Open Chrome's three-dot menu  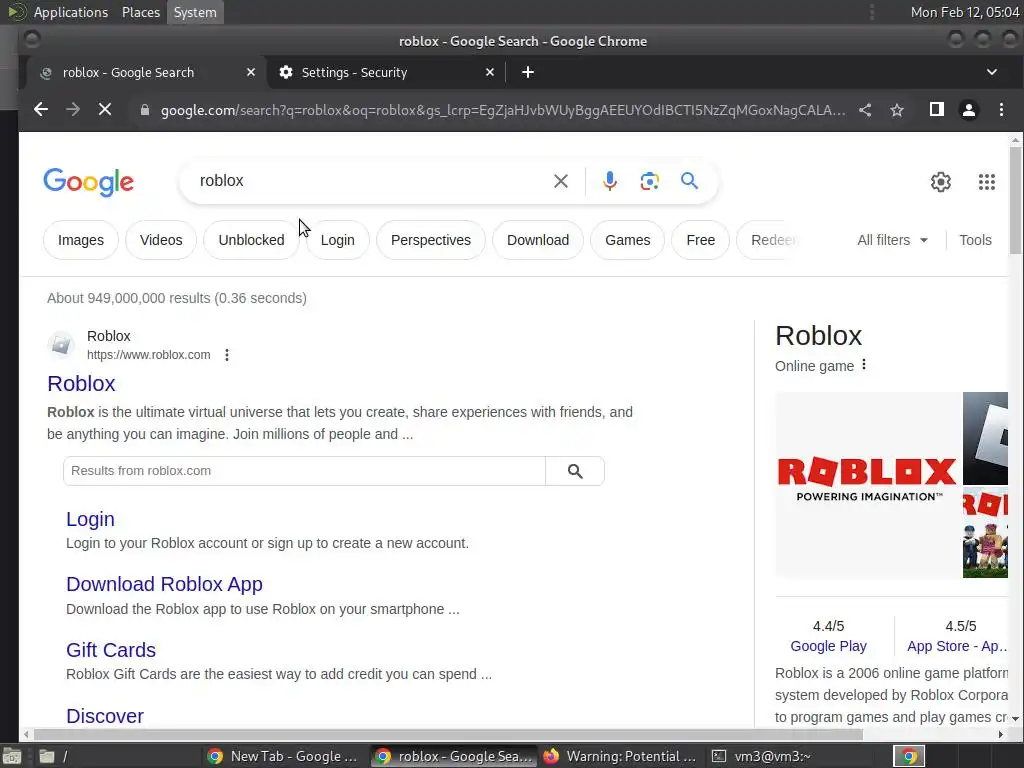pyautogui.click(x=1001, y=110)
